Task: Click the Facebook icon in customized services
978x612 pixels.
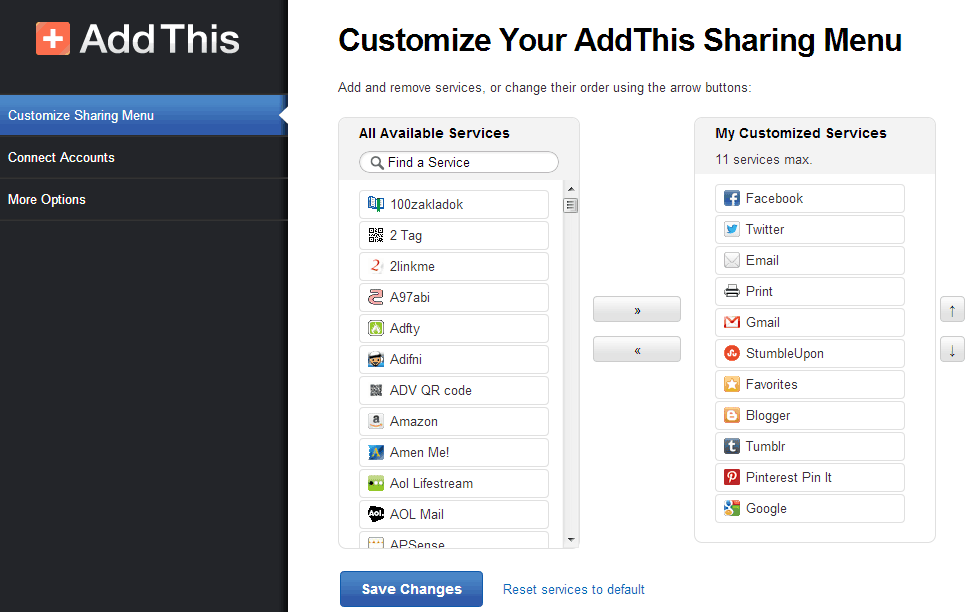Action: click(x=732, y=198)
